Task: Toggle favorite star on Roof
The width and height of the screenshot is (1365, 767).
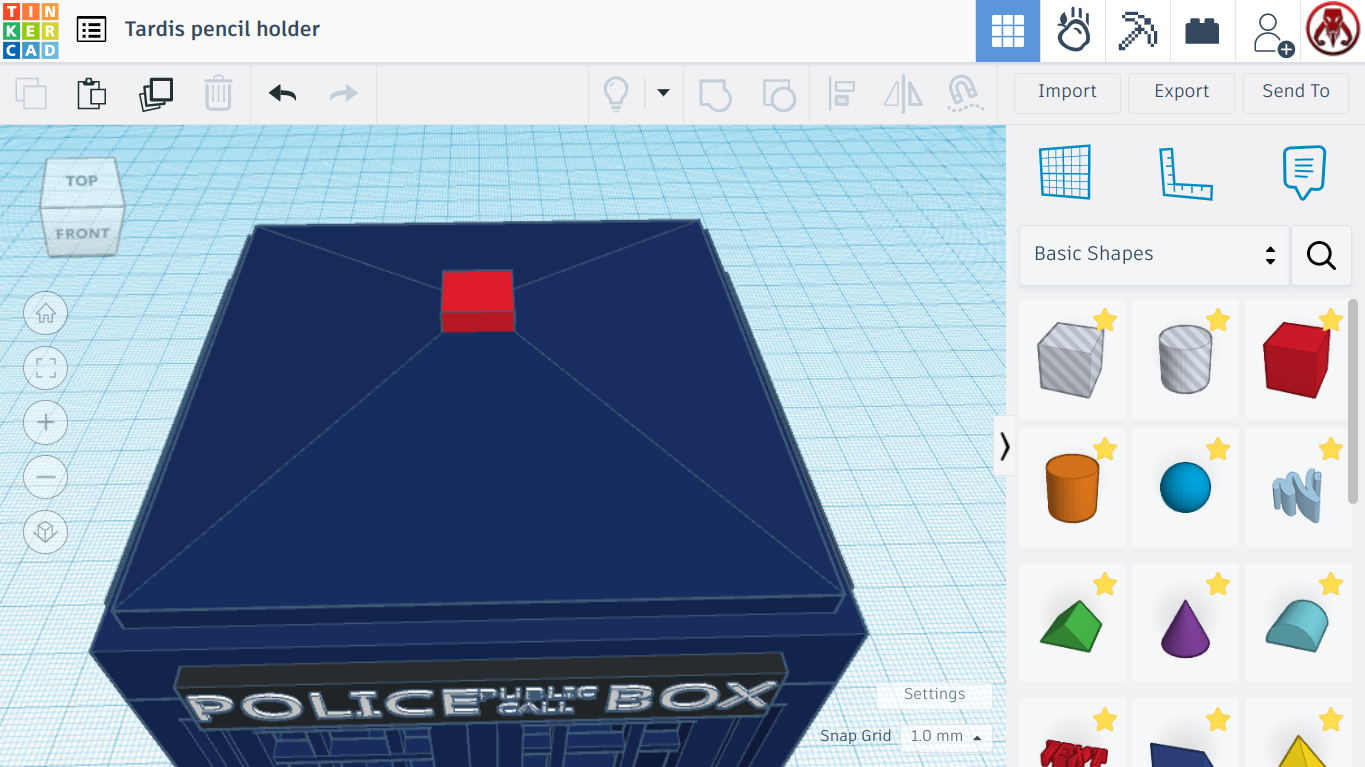Action: point(1105,584)
